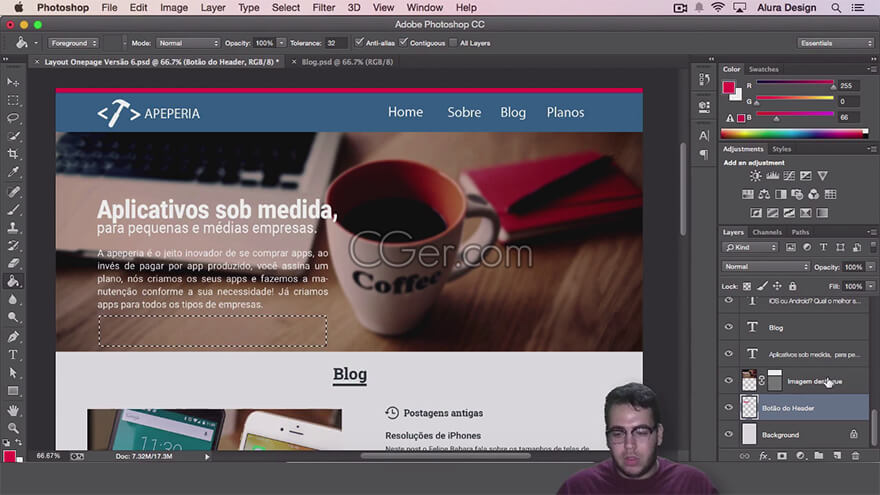Open the Layer menu
880x495 pixels.
[x=213, y=8]
